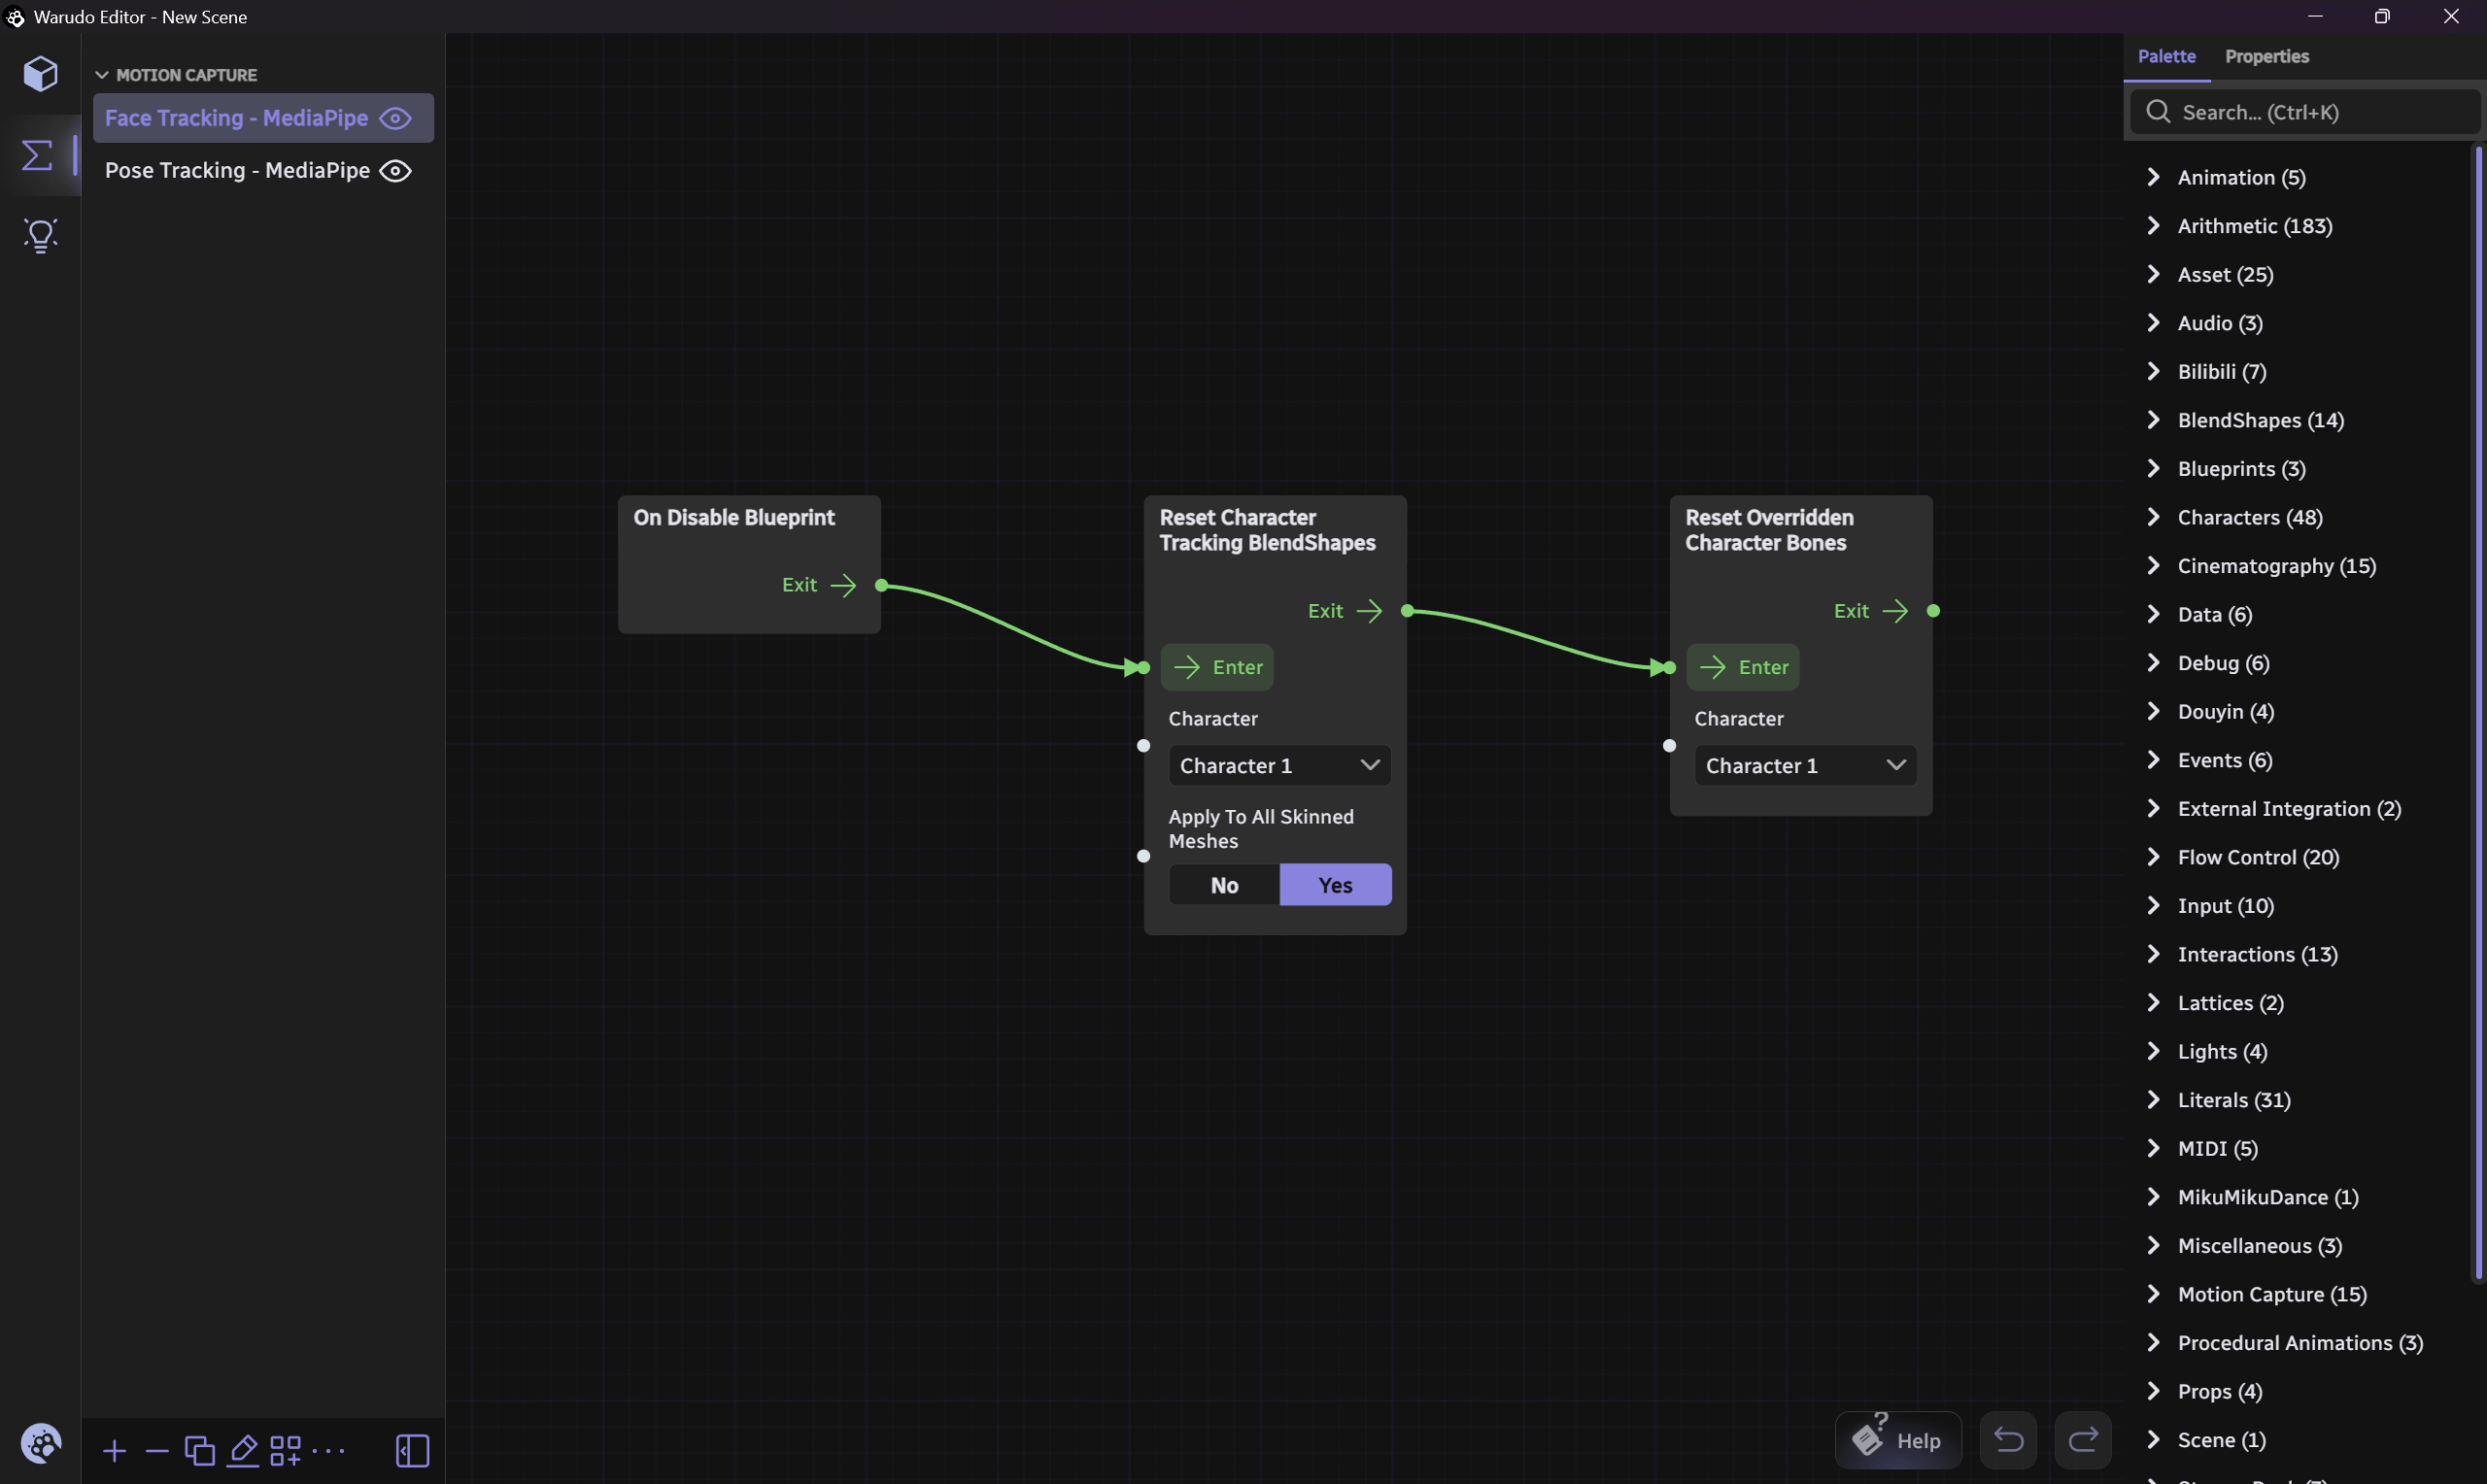This screenshot has width=2487, height=1484.
Task: Open the Assets cube tab in sidebar
Action: 40,73
